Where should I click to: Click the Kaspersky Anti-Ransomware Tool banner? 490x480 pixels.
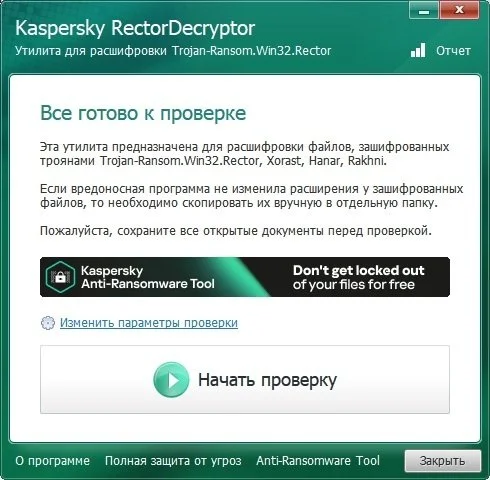click(245, 277)
